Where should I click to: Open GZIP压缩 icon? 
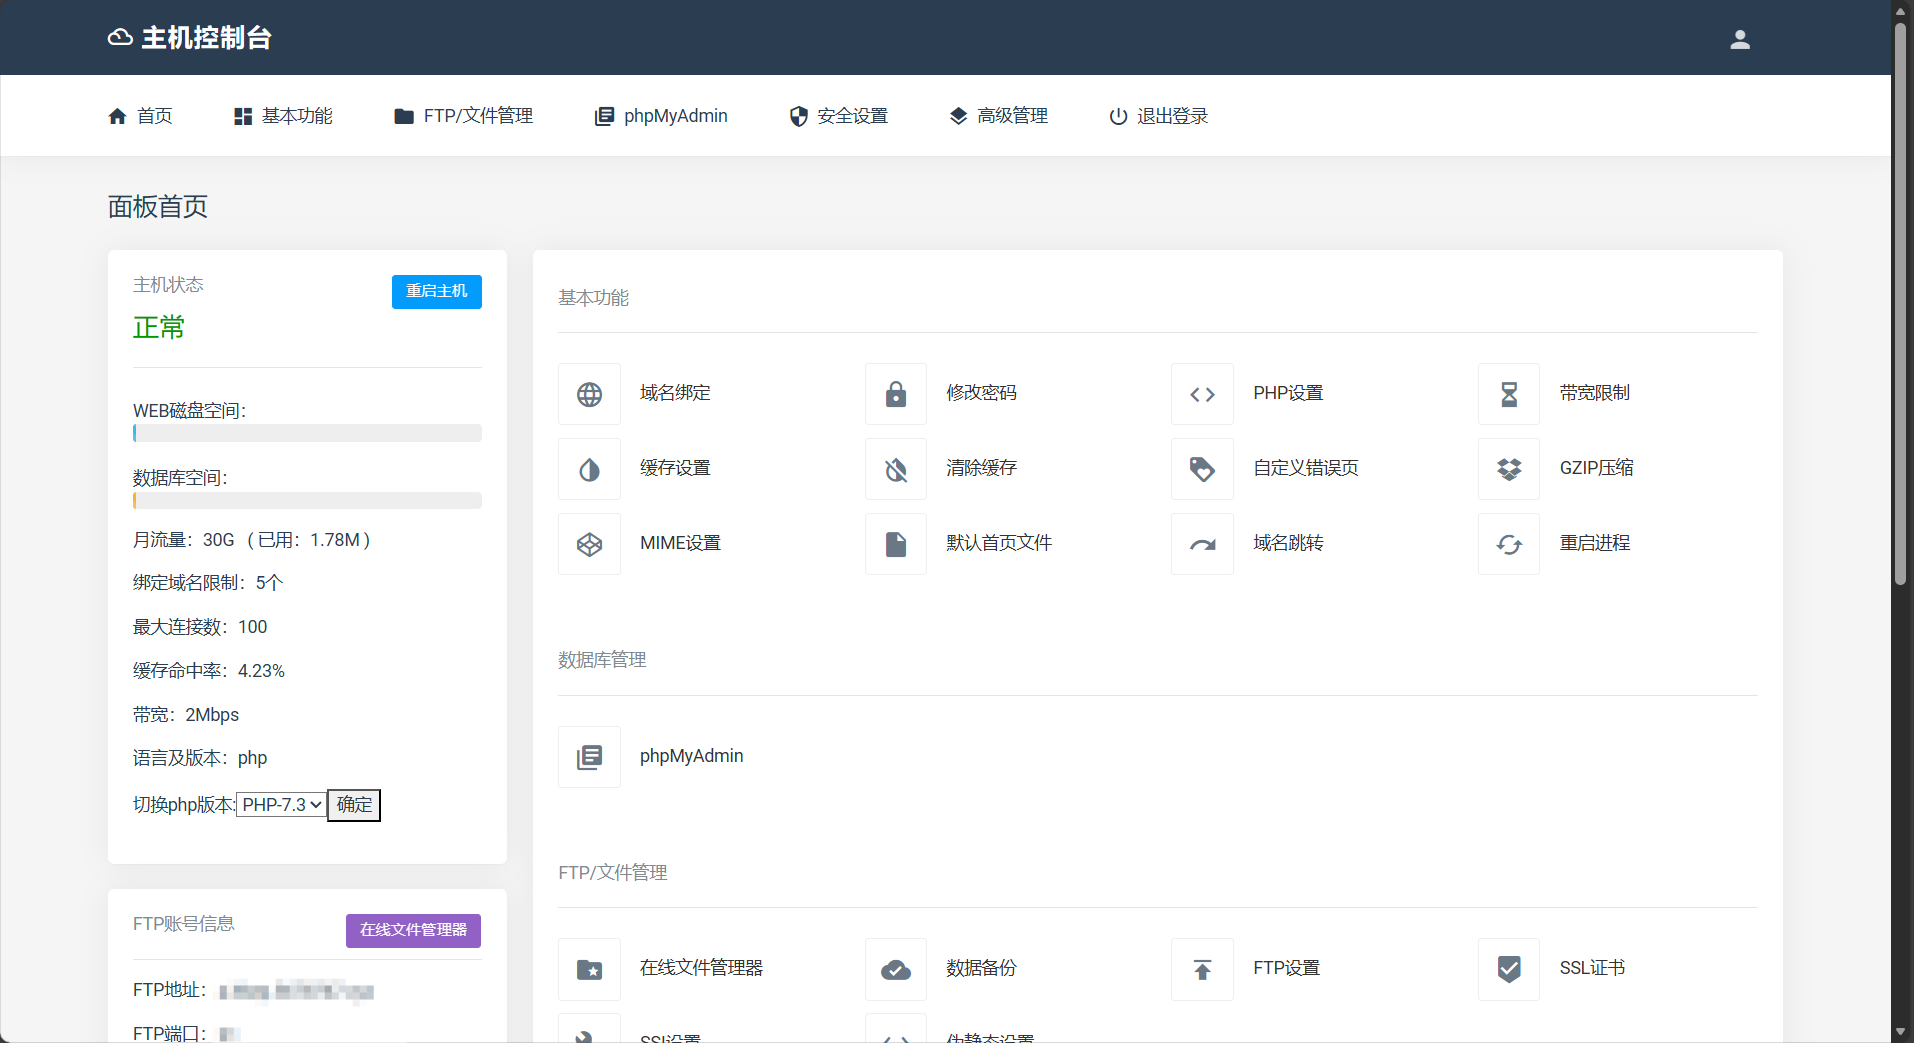click(x=1509, y=469)
